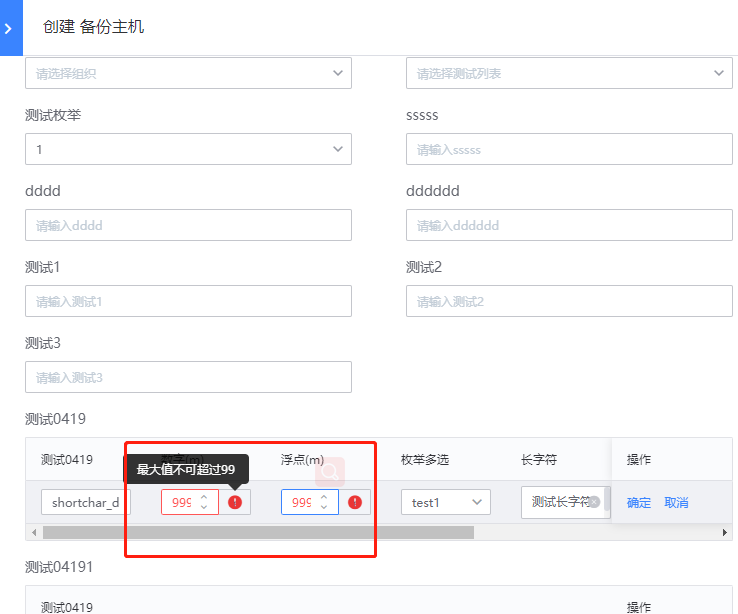Image resolution: width=738 pixels, height=614 pixels.
Task: Increase the 浮点(m) value with up arrow
Action: click(324, 497)
